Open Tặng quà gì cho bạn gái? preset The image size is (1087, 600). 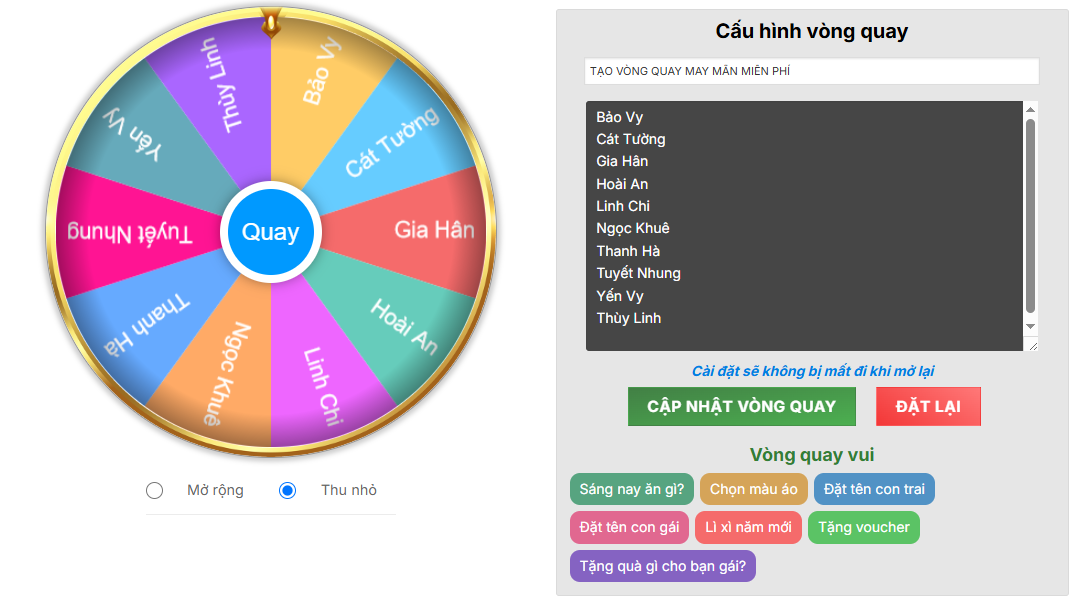pyautogui.click(x=663, y=566)
